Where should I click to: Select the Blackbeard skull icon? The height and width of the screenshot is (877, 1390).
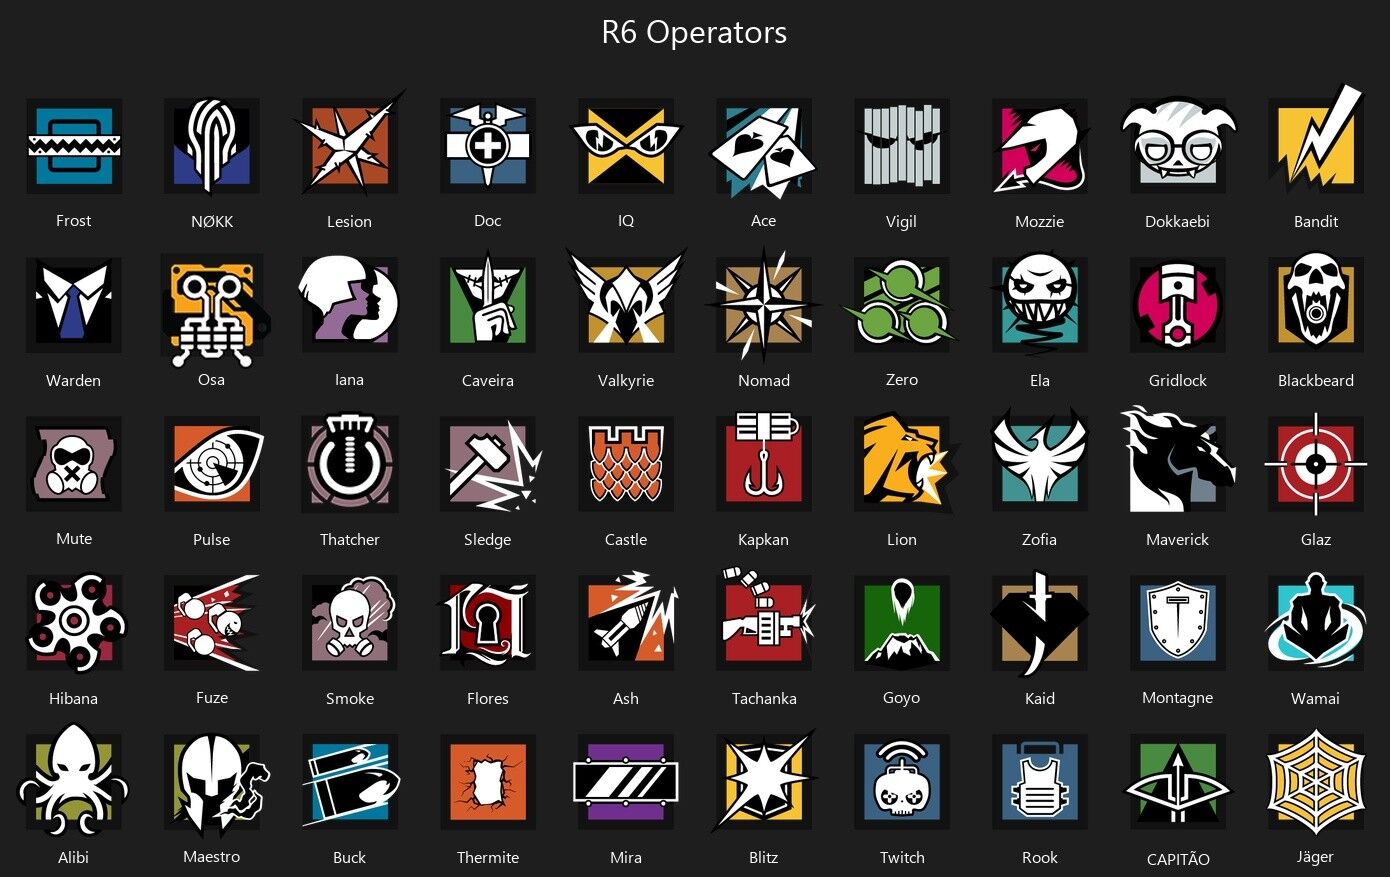(x=1316, y=303)
